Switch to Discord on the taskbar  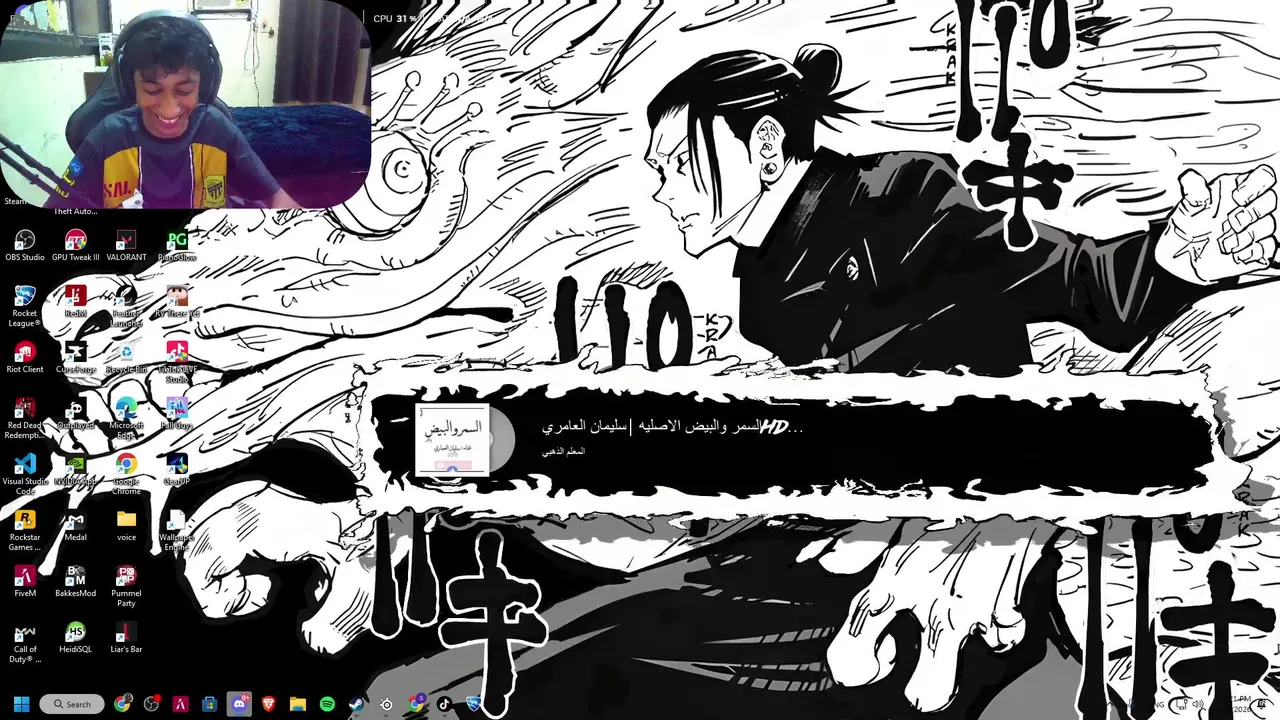(x=239, y=704)
